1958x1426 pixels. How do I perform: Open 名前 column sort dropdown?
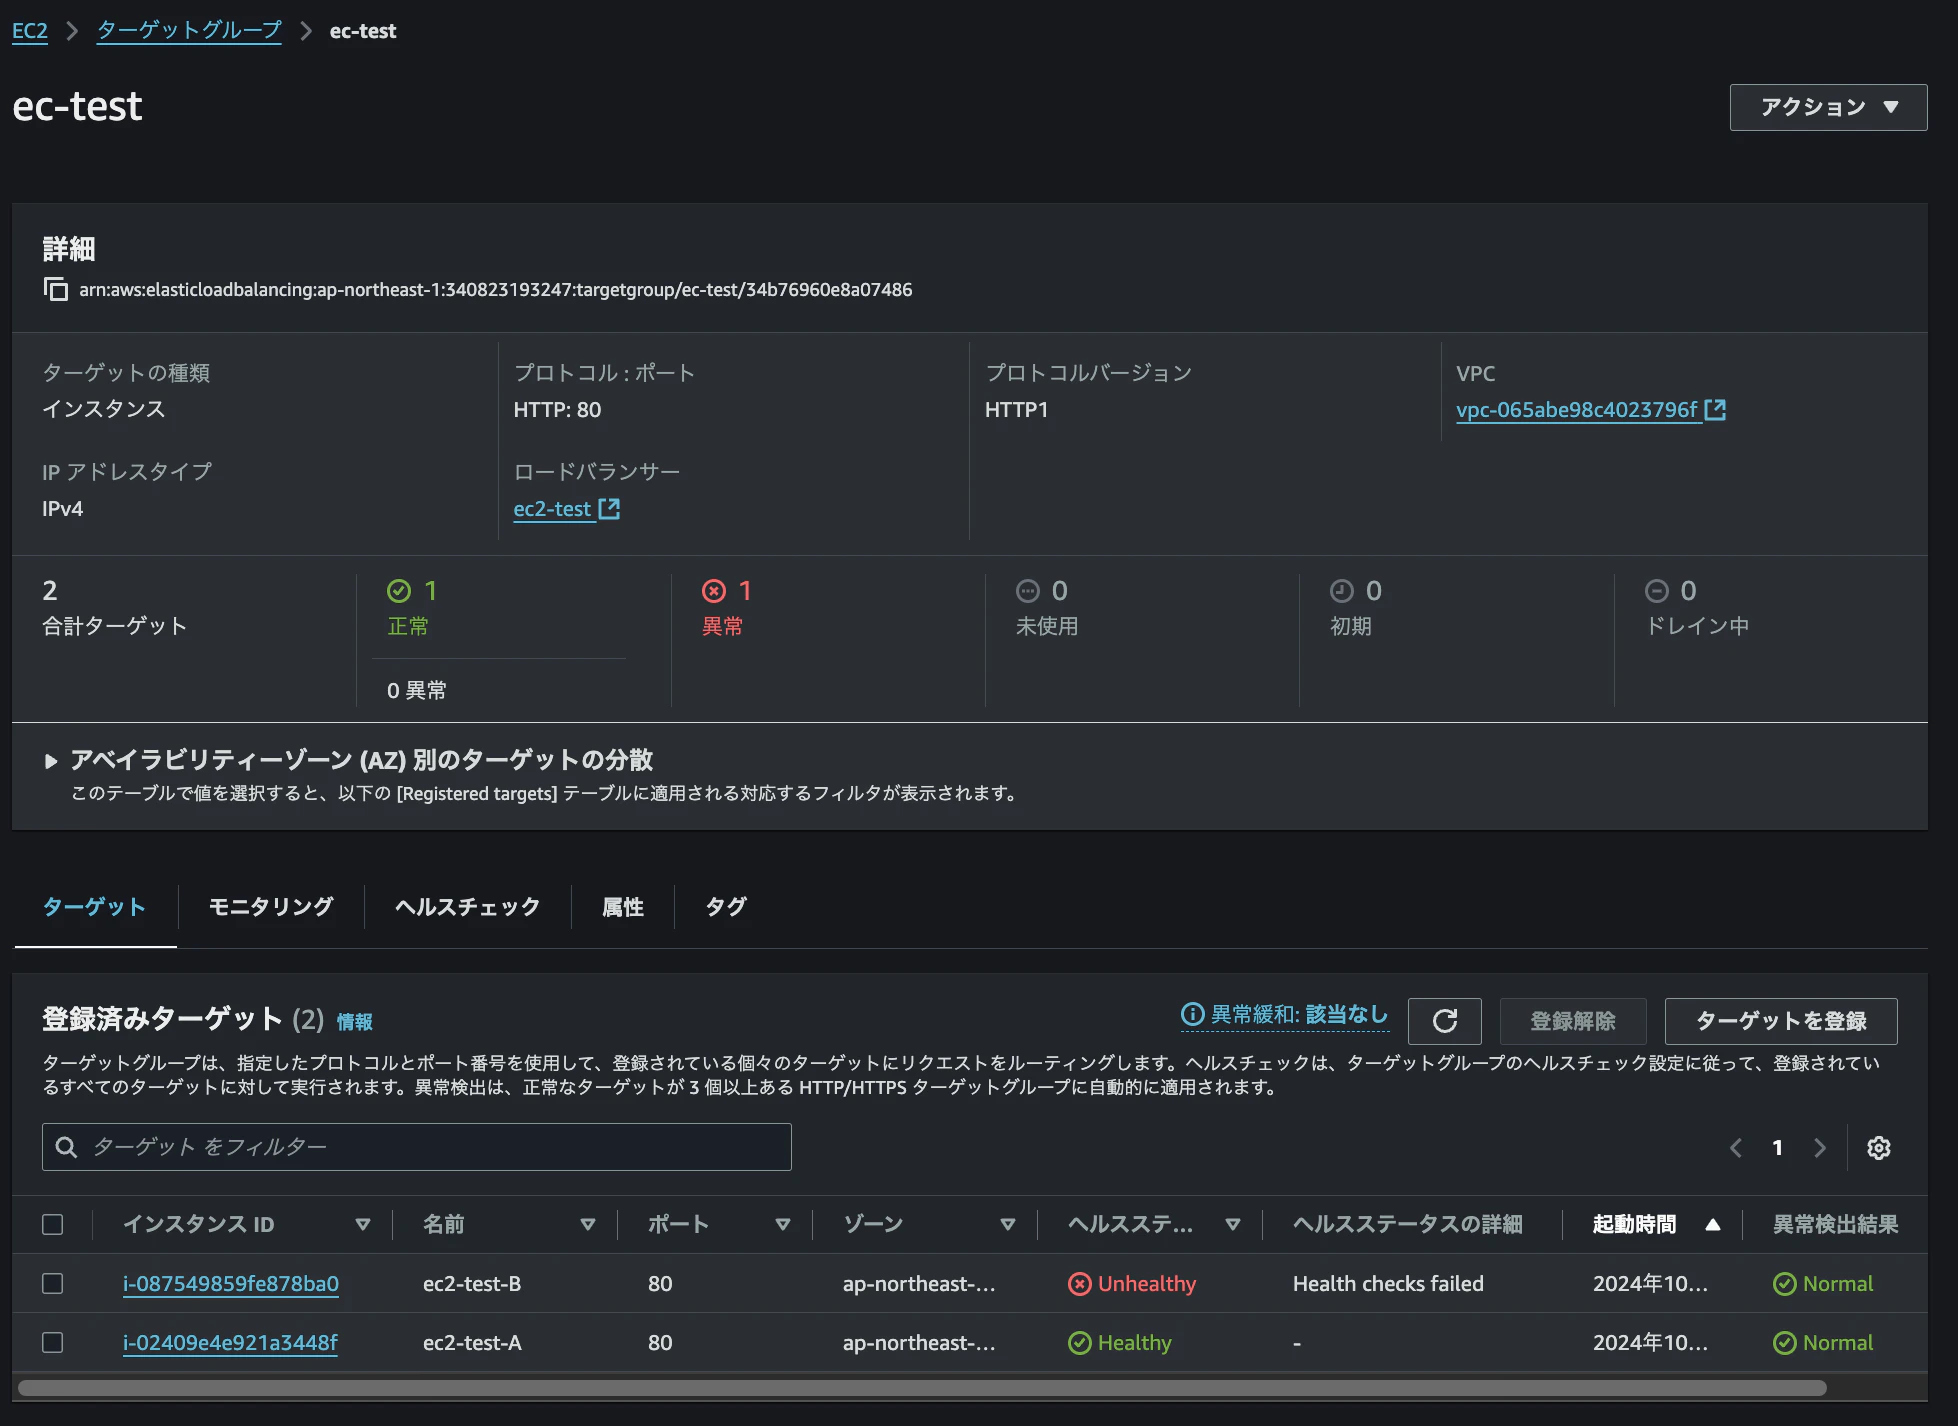[x=588, y=1225]
